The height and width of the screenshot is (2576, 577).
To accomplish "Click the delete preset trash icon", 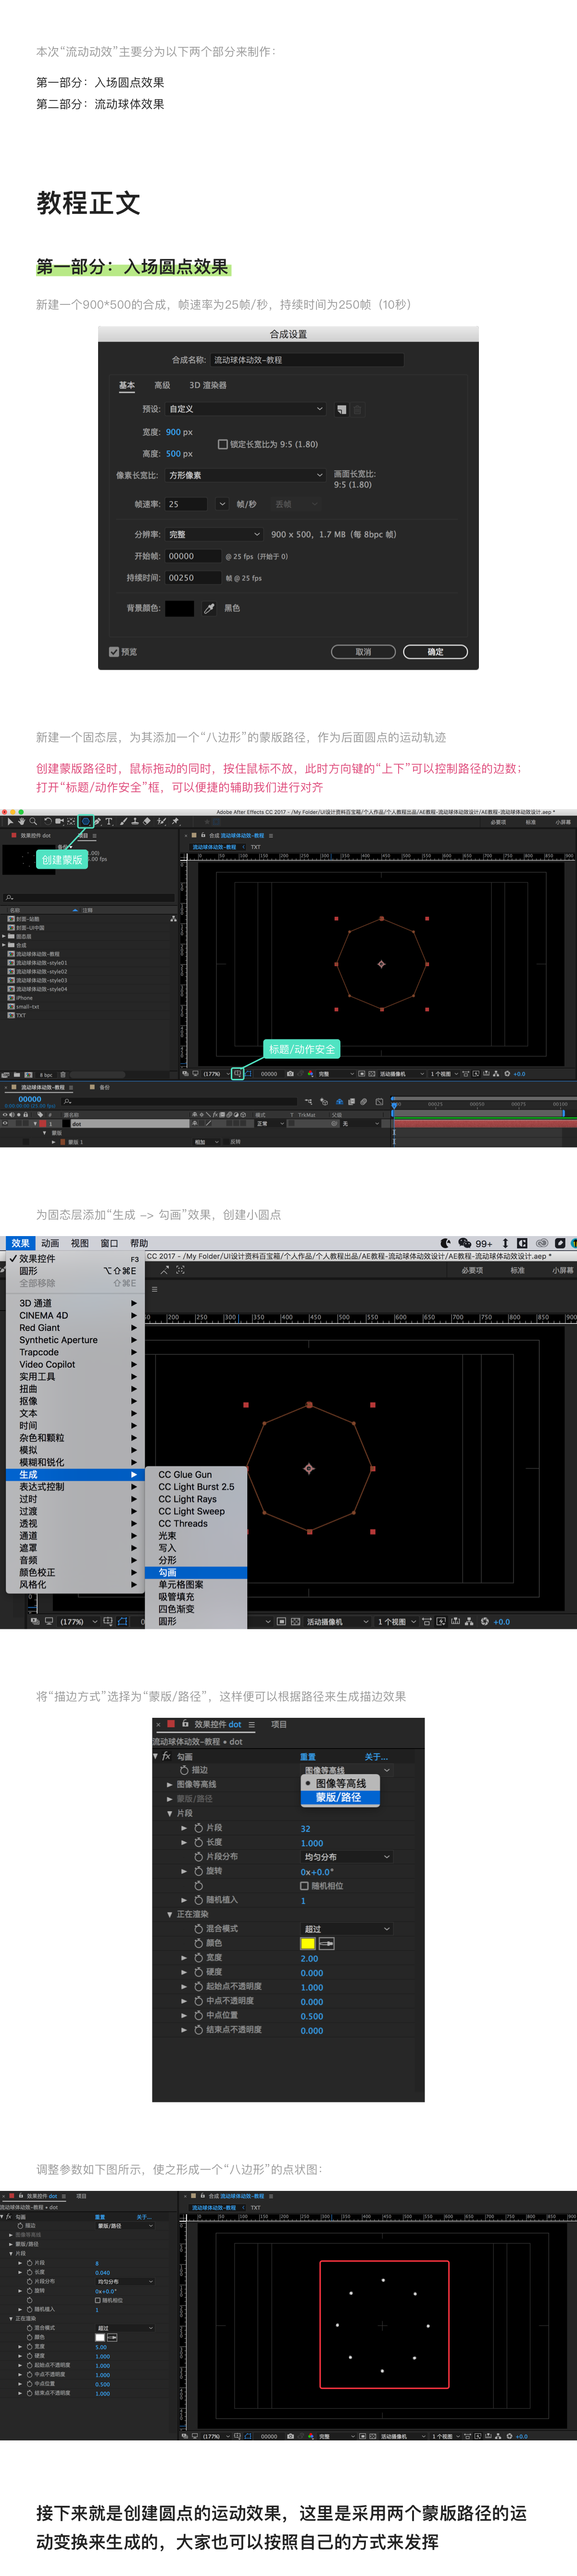I will point(358,409).
